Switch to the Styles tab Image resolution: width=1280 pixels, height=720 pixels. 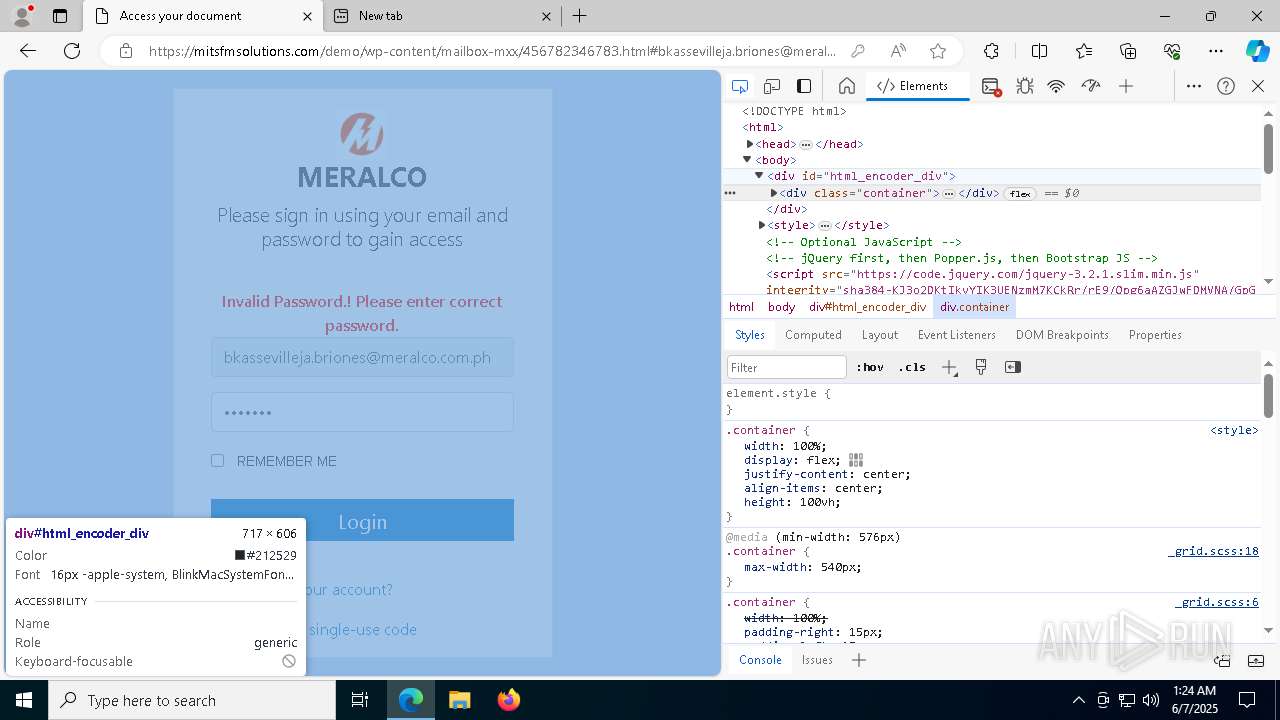coord(750,335)
